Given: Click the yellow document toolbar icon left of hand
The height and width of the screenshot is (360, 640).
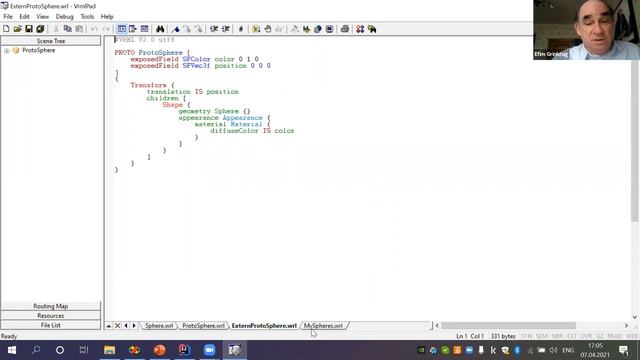Looking at the screenshot, I should coord(256,29).
